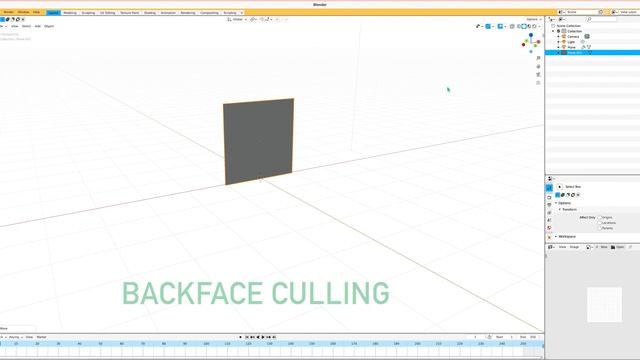
Task: Open the Global transform orientation dropdown
Action: coord(237,19)
